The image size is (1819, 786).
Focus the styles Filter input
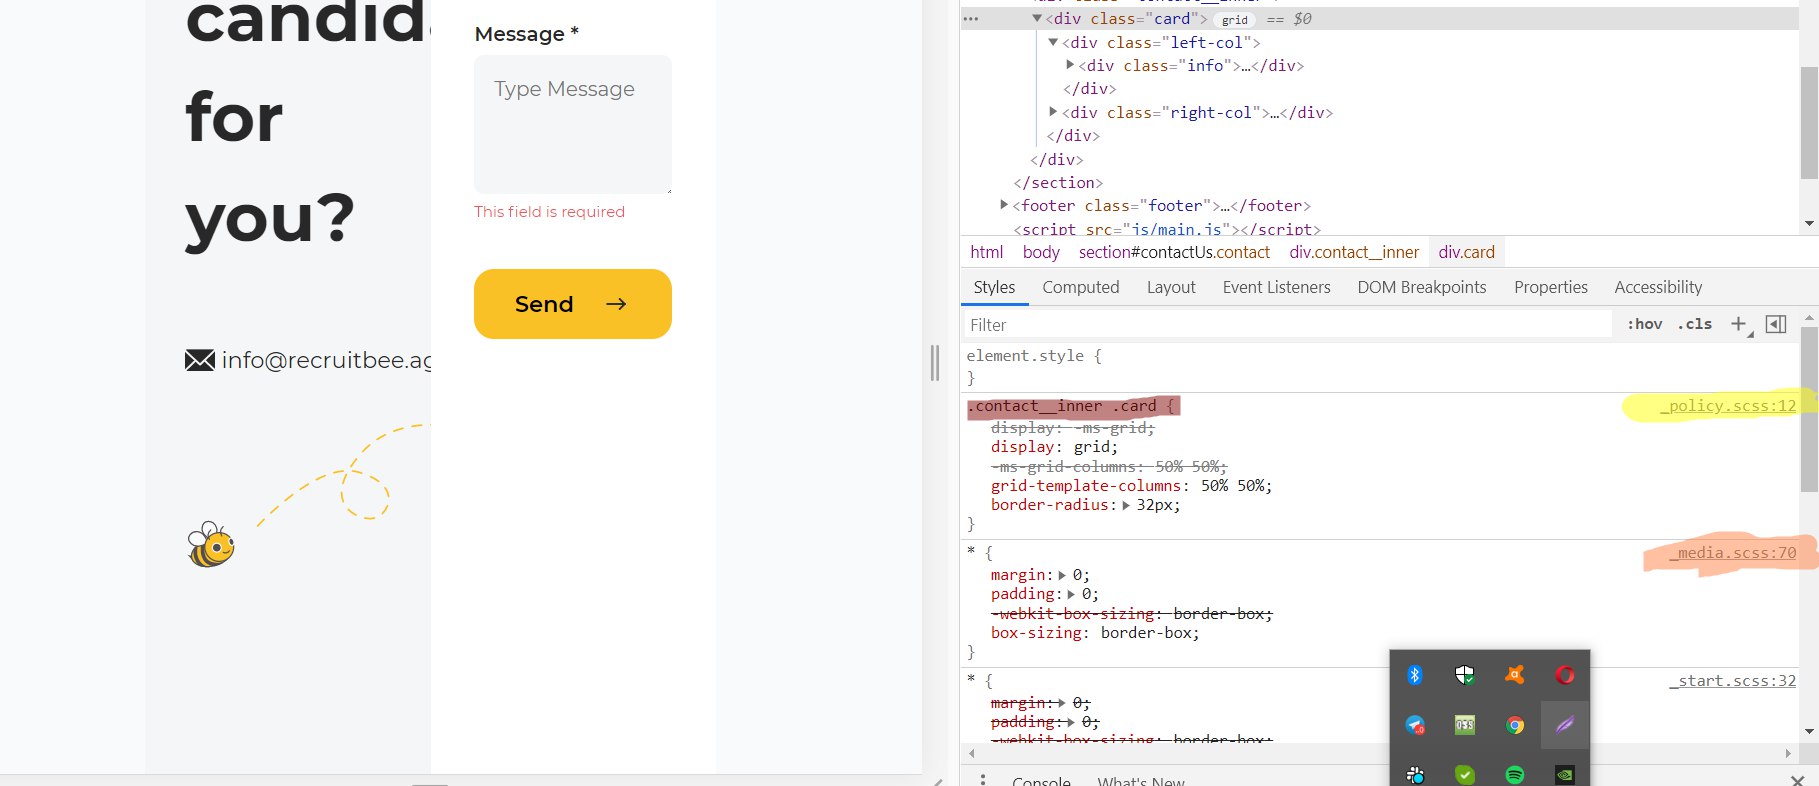pos(1288,324)
